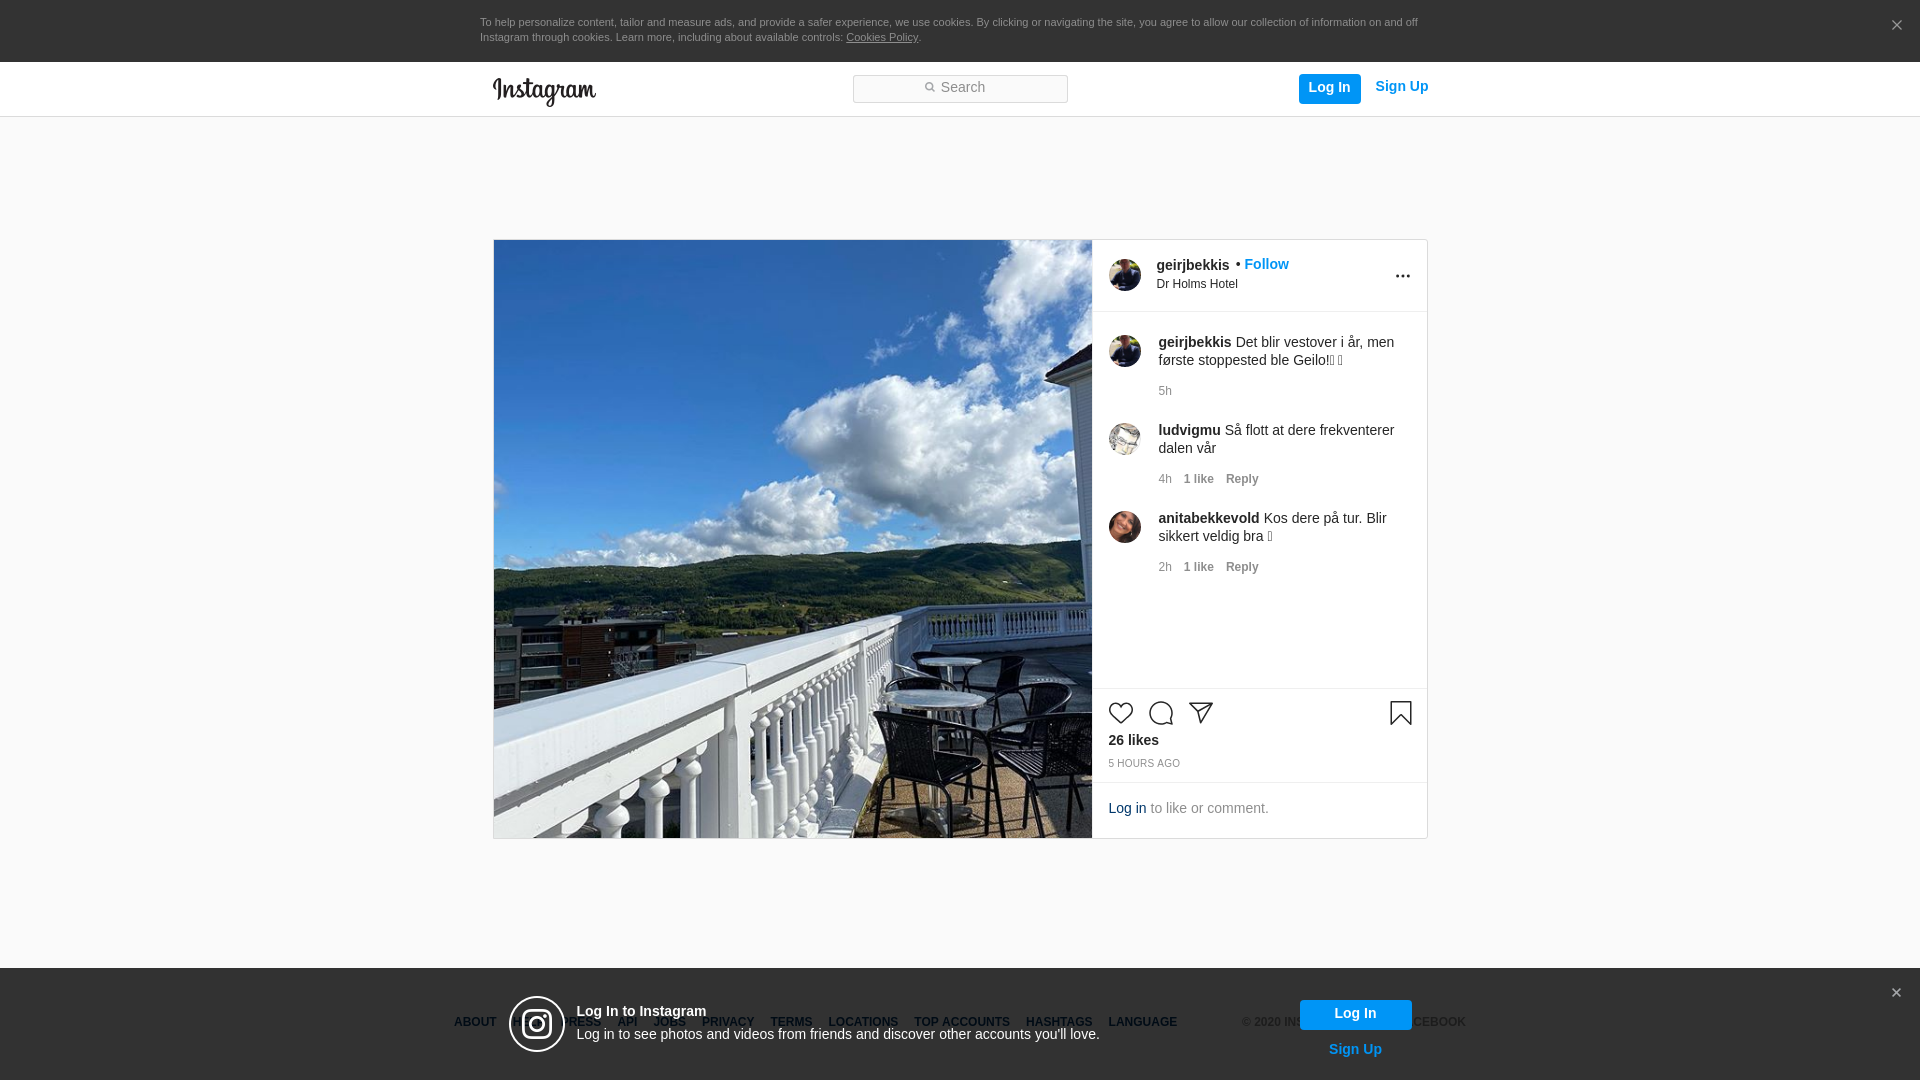Image resolution: width=1920 pixels, height=1080 pixels.
Task: View the 26 likes list
Action: (x=1133, y=740)
